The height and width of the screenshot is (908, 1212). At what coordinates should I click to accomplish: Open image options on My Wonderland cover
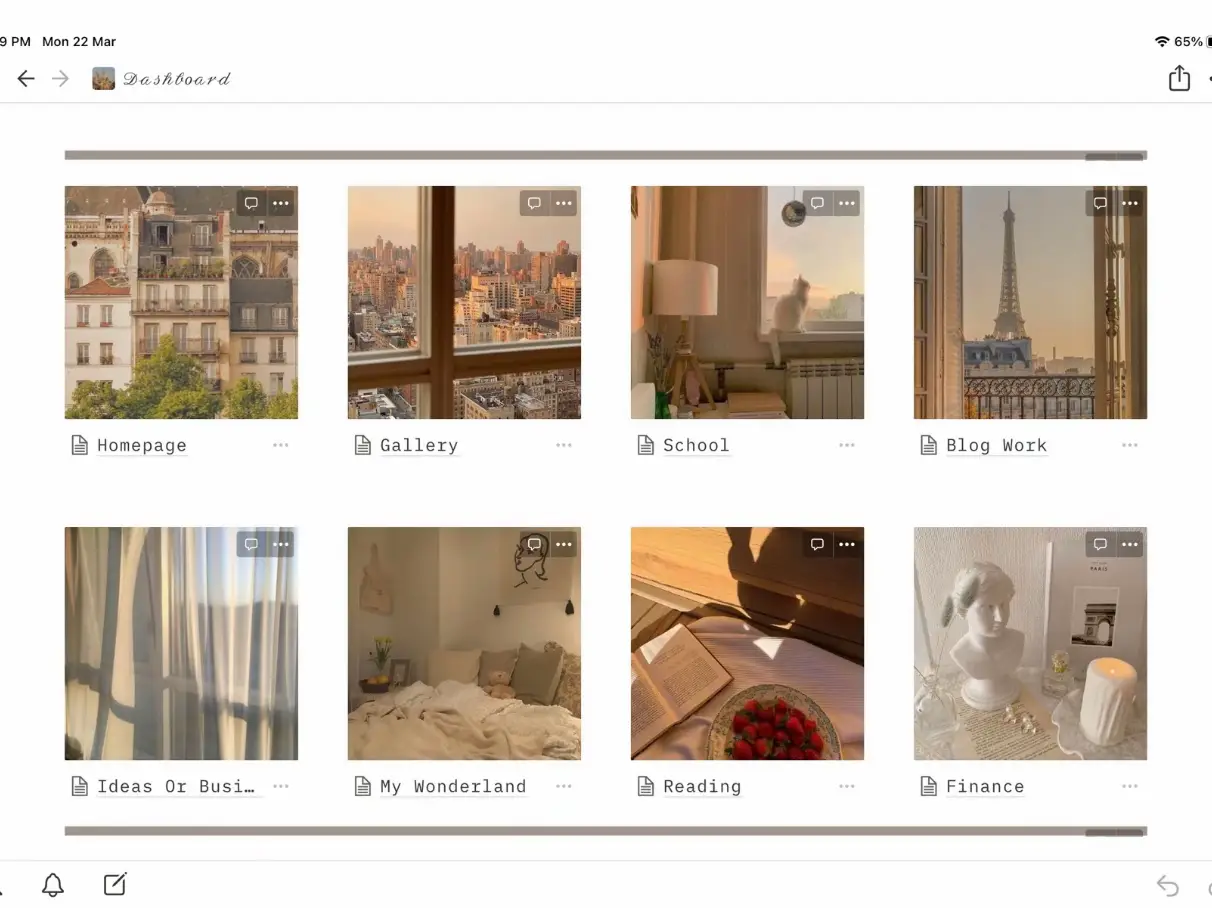[x=564, y=544]
